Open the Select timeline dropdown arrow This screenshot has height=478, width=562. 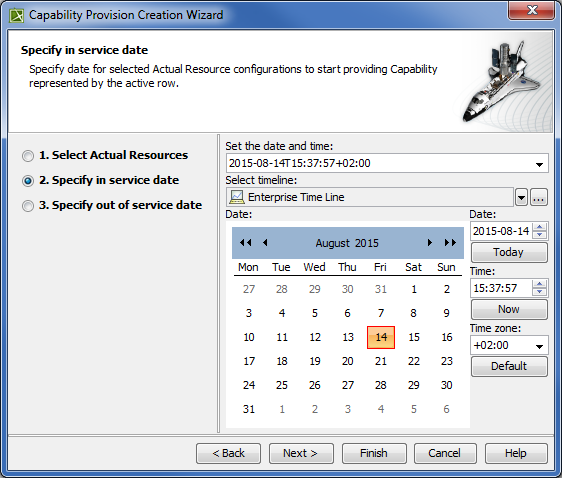click(x=521, y=197)
